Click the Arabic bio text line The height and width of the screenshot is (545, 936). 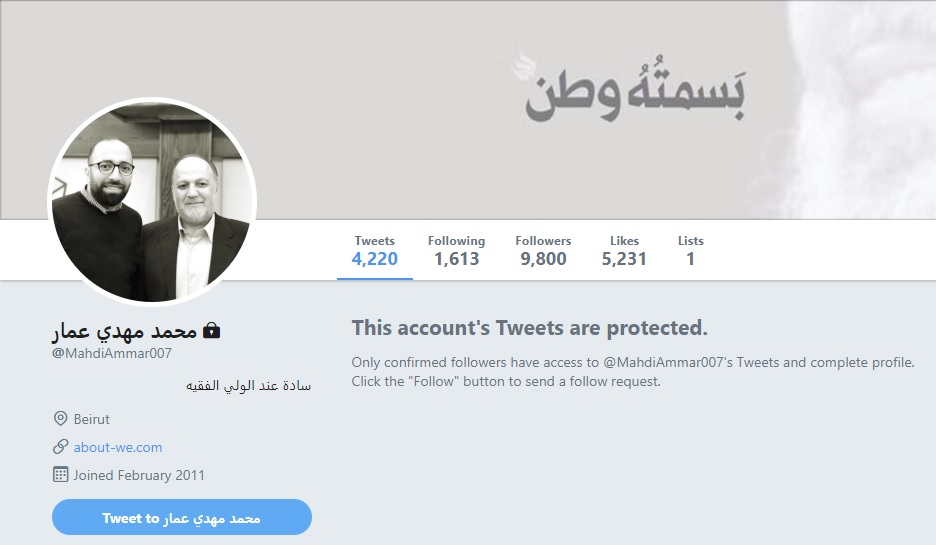248,386
